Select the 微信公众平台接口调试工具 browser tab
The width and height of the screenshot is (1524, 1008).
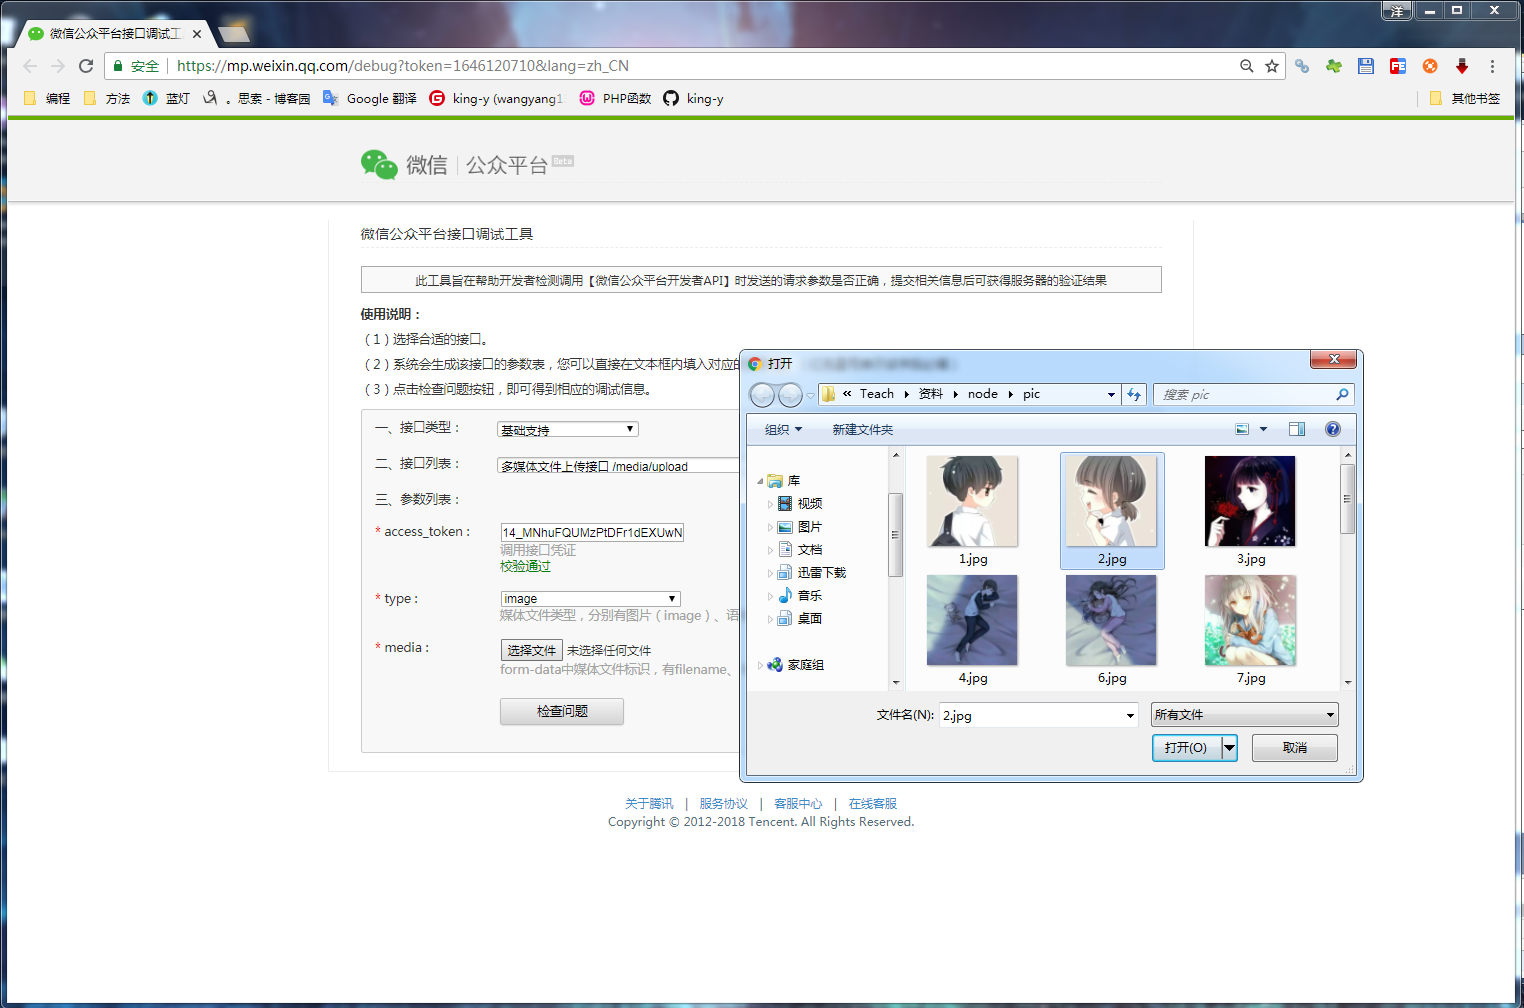click(115, 34)
